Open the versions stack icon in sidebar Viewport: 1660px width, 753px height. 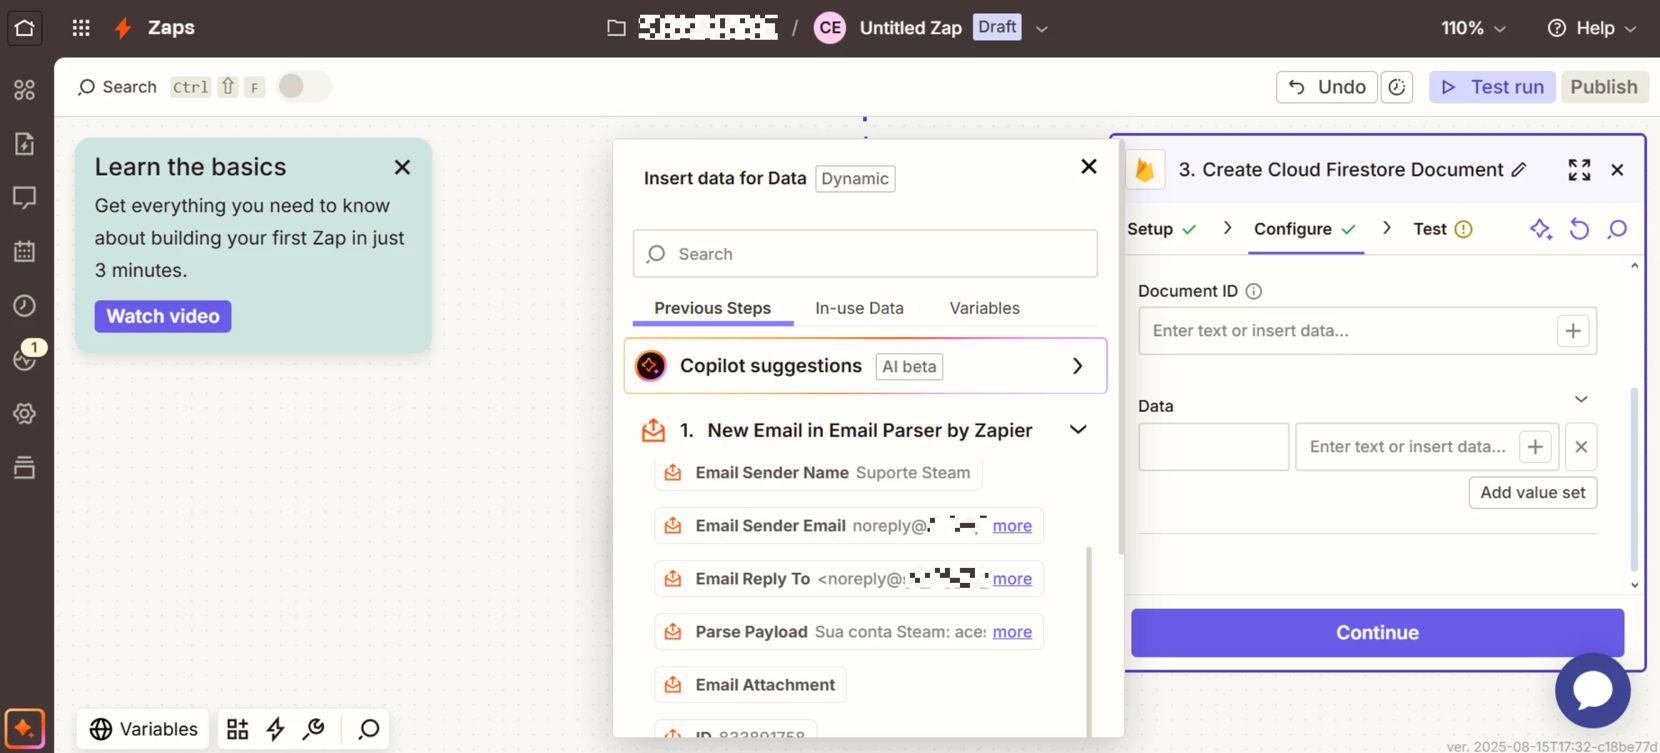pos(25,467)
